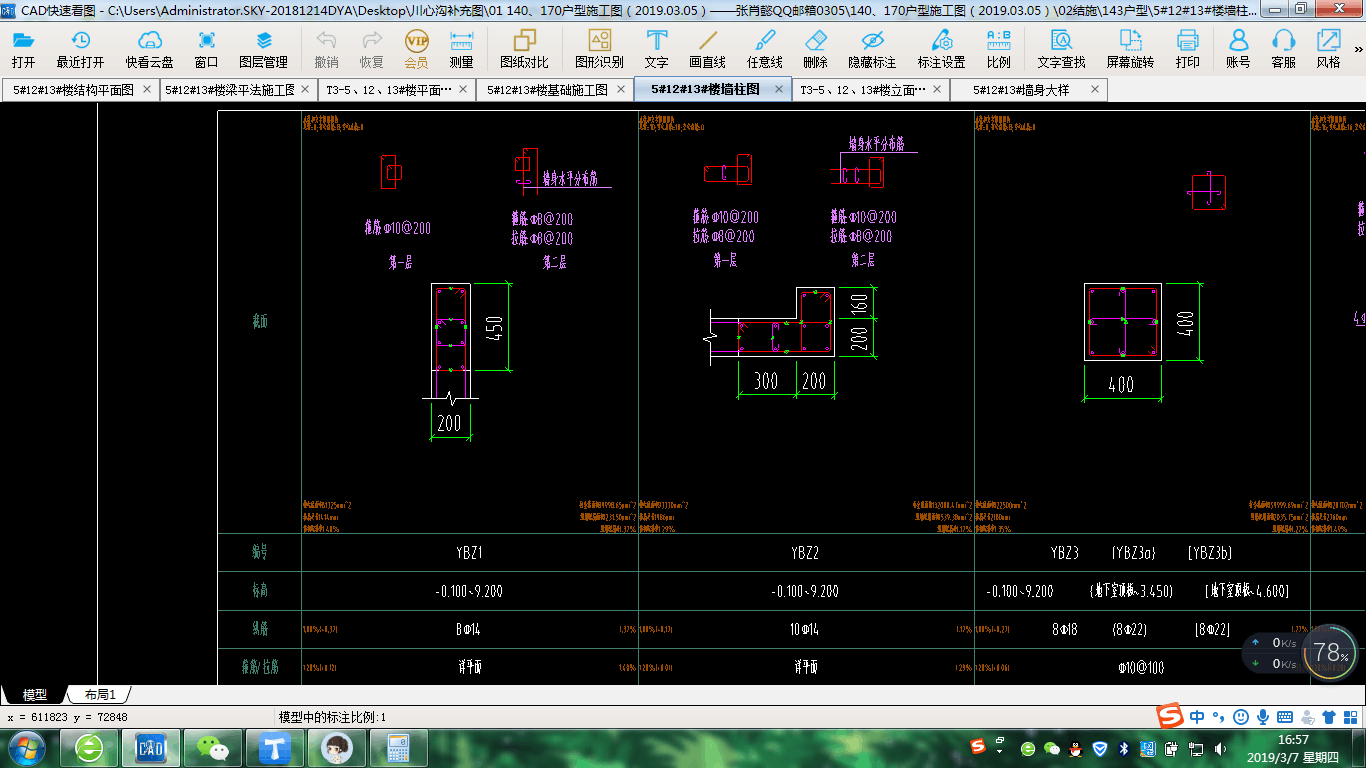This screenshot has height=768, width=1366.
Task: Click the 恢复 redo icon
Action: (x=371, y=49)
